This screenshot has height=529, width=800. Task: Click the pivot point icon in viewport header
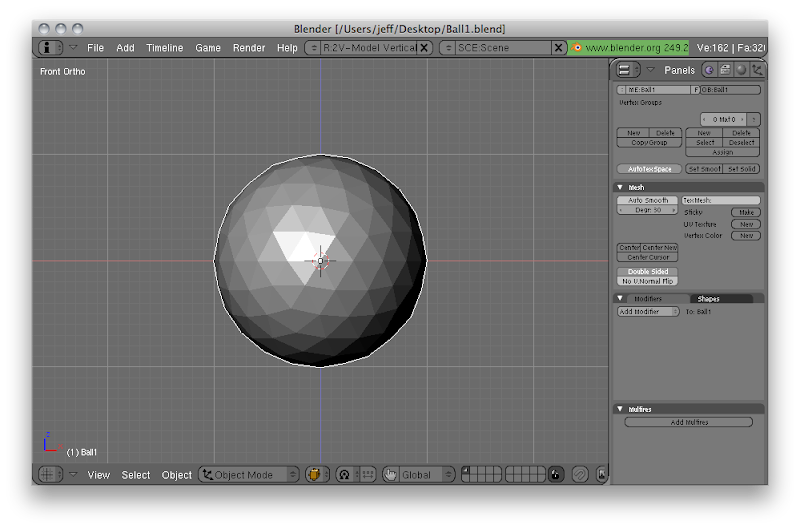pyautogui.click(x=346, y=475)
